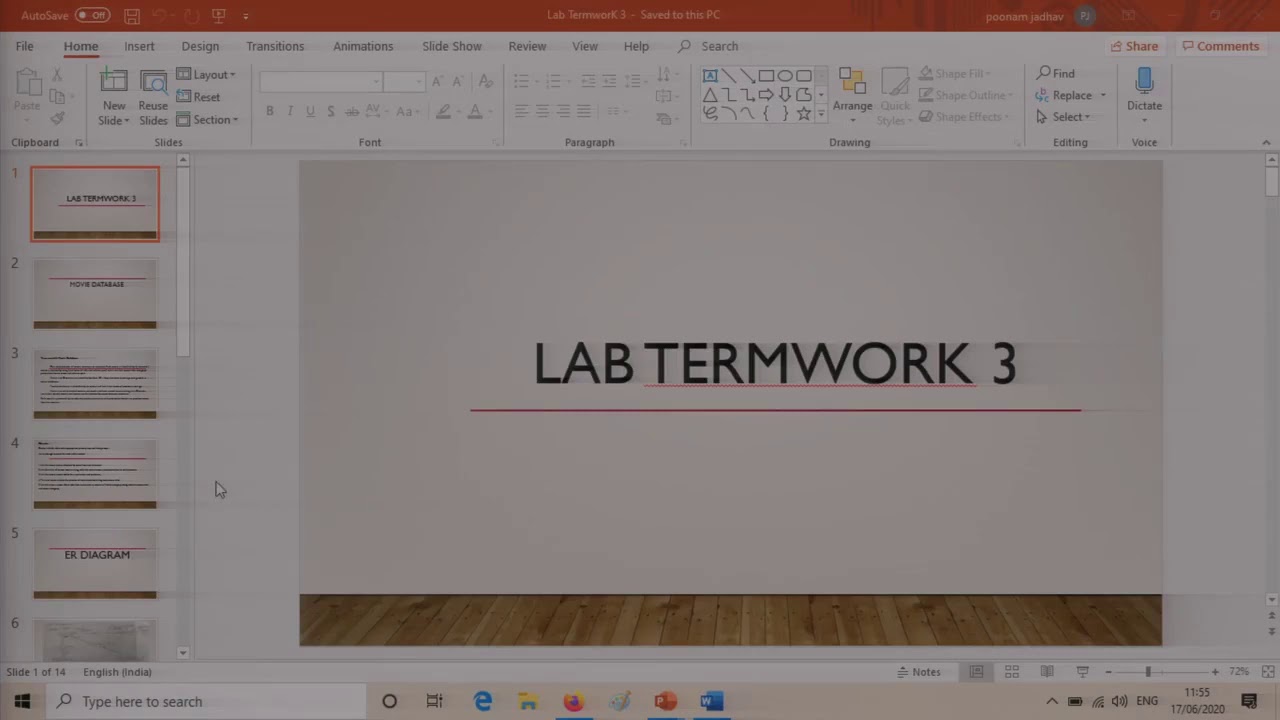Select the Right Arrow shape
The width and height of the screenshot is (1280, 720).
click(x=766, y=95)
